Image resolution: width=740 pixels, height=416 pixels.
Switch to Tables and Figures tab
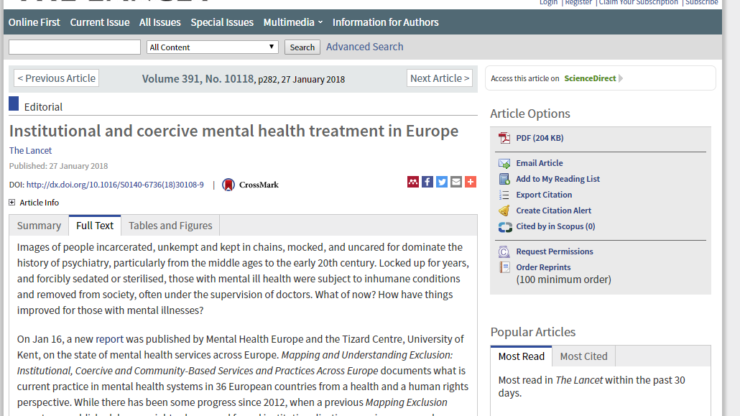(x=170, y=226)
